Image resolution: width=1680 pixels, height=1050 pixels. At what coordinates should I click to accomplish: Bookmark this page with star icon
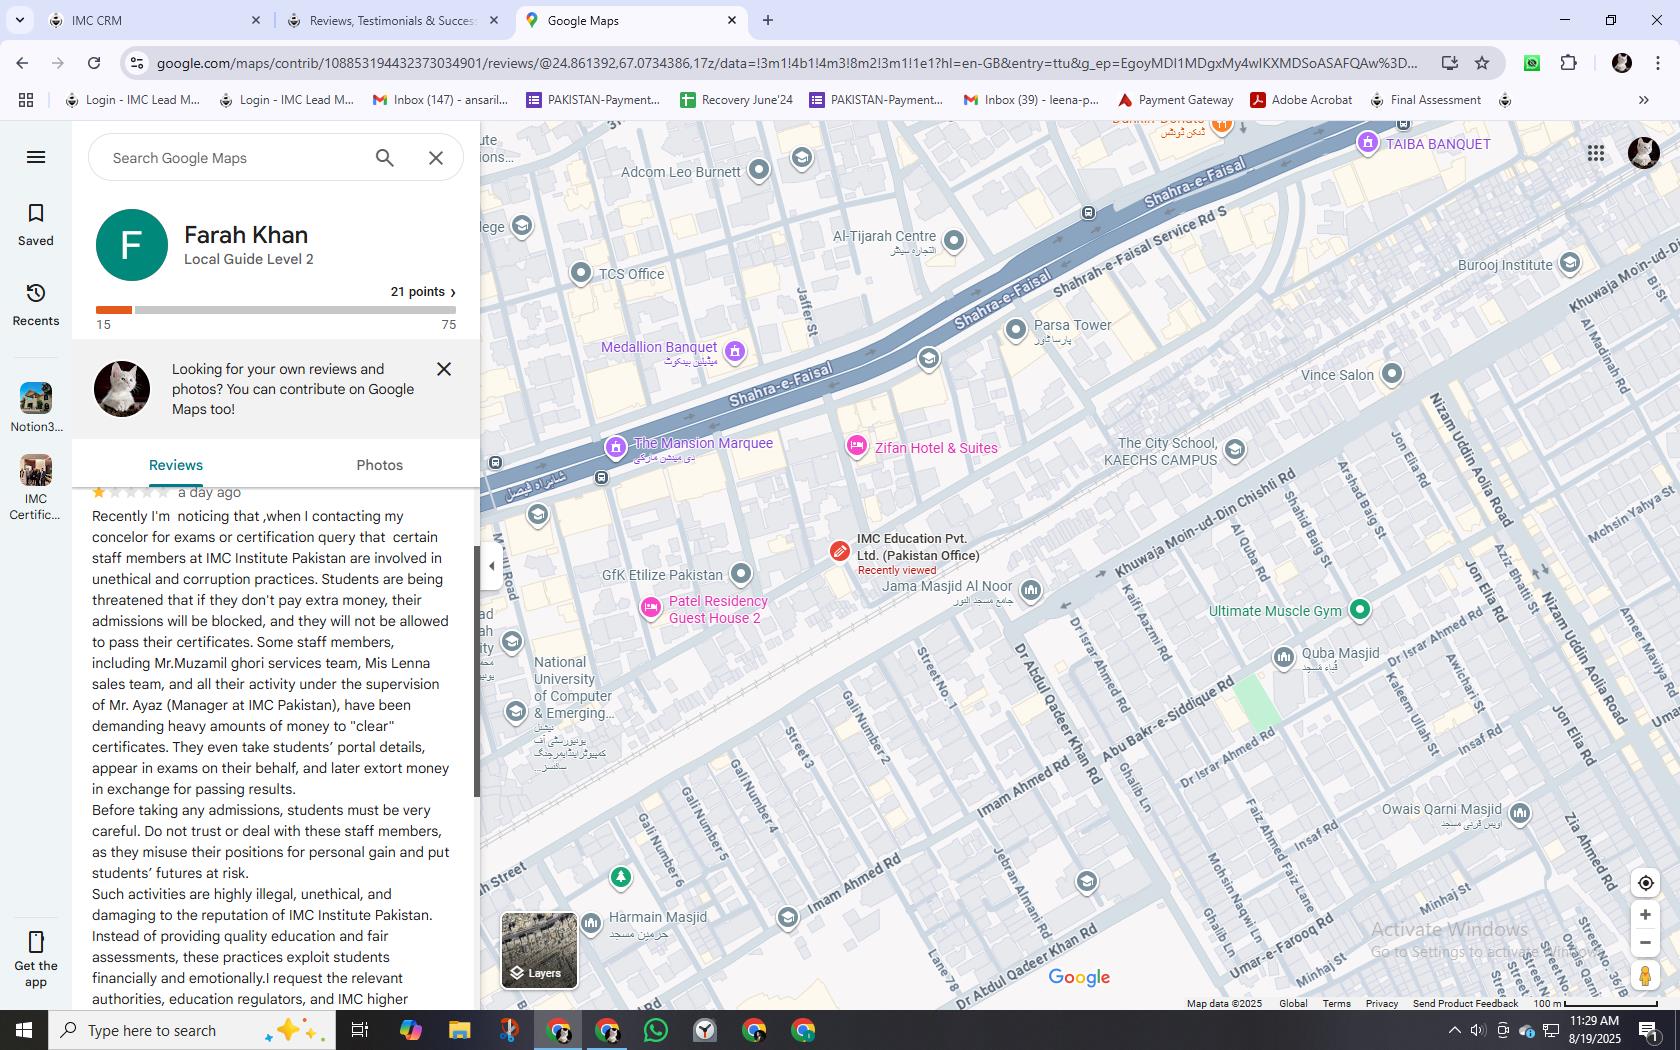coord(1482,63)
